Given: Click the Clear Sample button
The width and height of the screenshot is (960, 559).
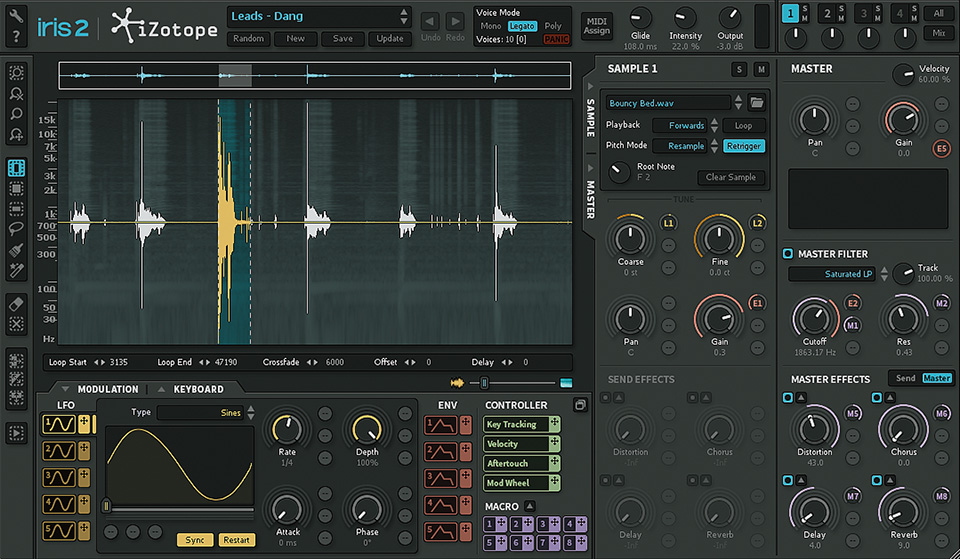Looking at the screenshot, I should click(x=730, y=177).
